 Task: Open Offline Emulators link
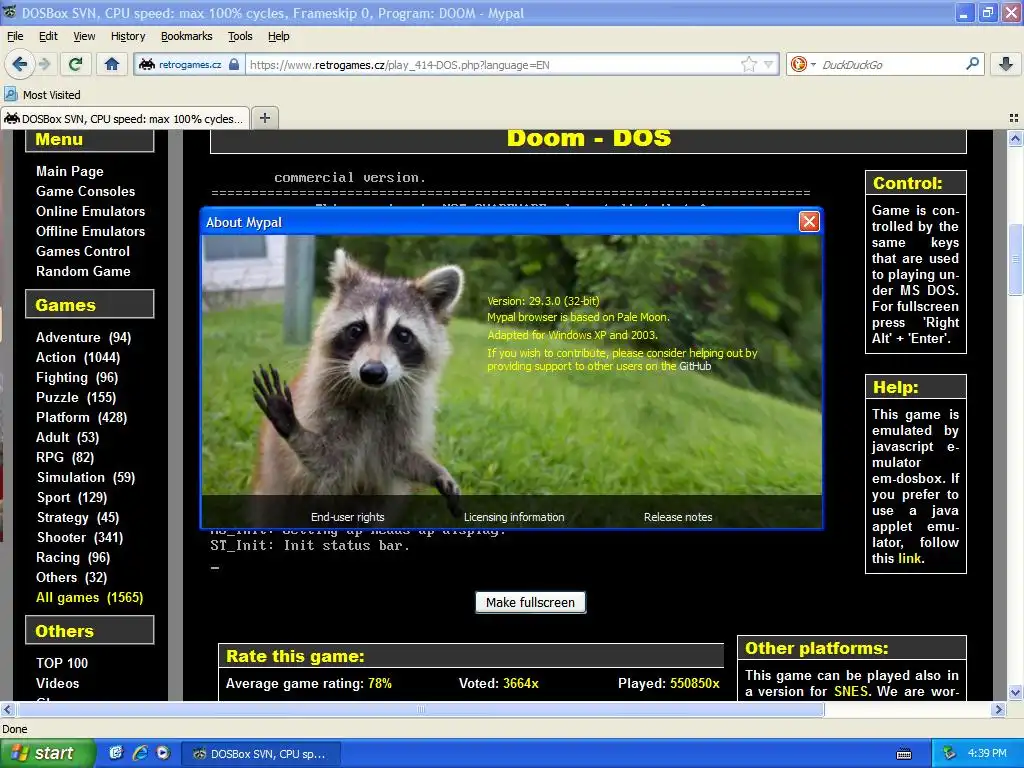(91, 231)
